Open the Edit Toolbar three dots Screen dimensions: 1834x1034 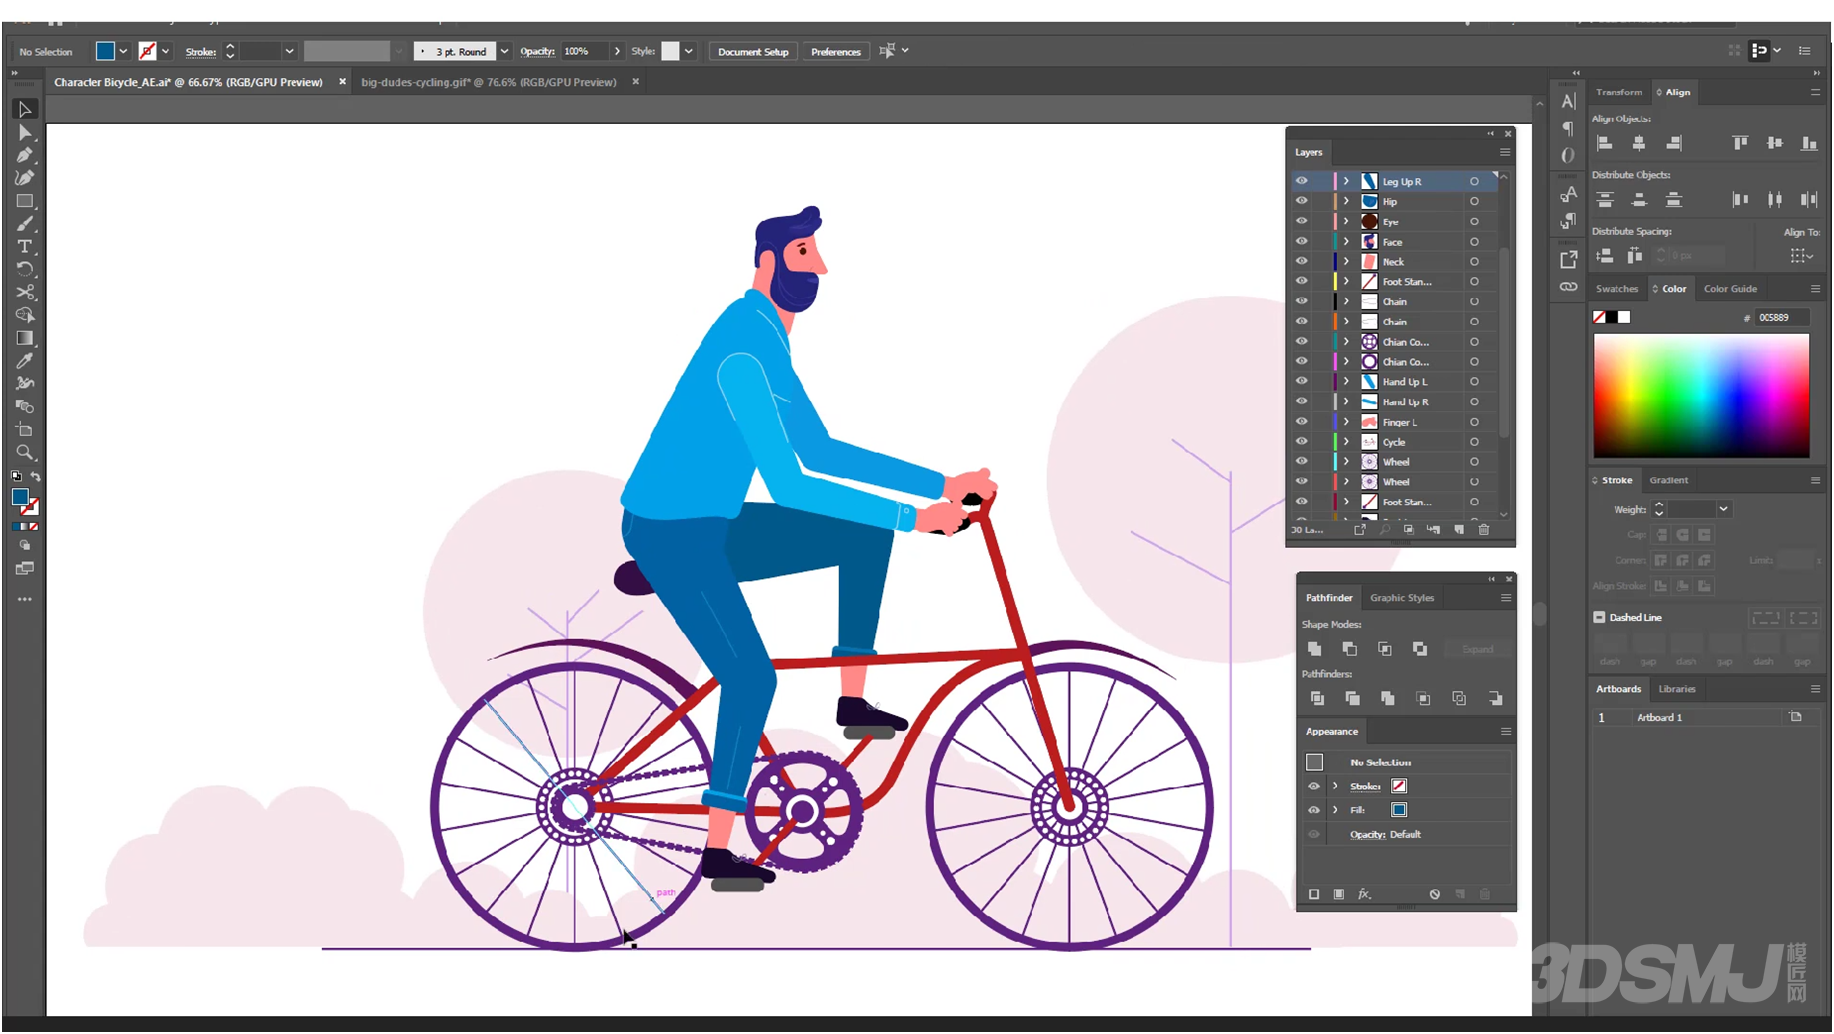pos(25,599)
